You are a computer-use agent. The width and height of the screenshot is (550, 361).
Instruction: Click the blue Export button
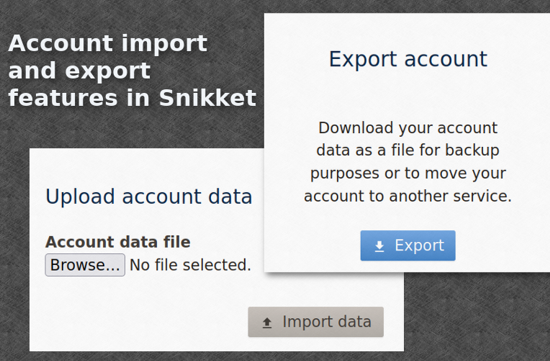pyautogui.click(x=408, y=246)
